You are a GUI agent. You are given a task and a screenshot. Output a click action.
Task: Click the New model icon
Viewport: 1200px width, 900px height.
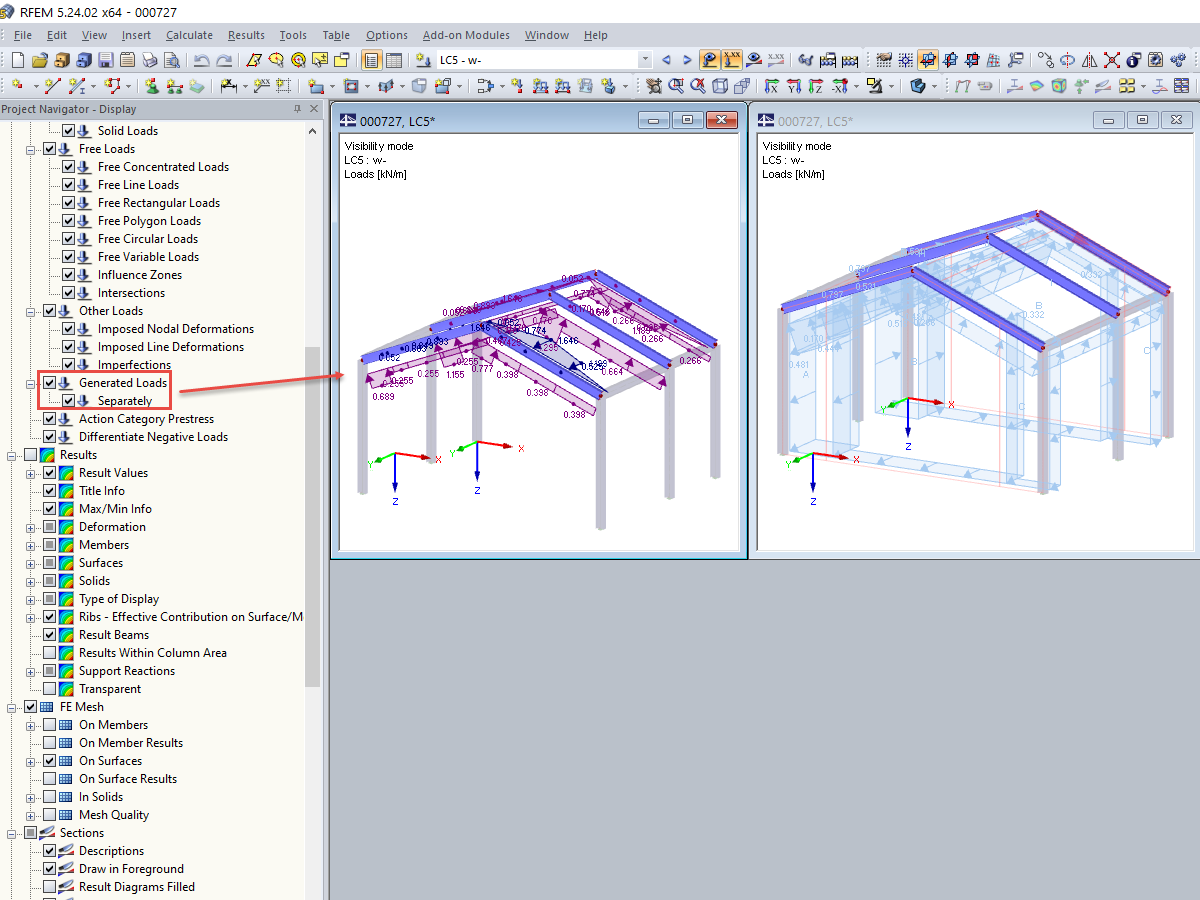[17, 60]
